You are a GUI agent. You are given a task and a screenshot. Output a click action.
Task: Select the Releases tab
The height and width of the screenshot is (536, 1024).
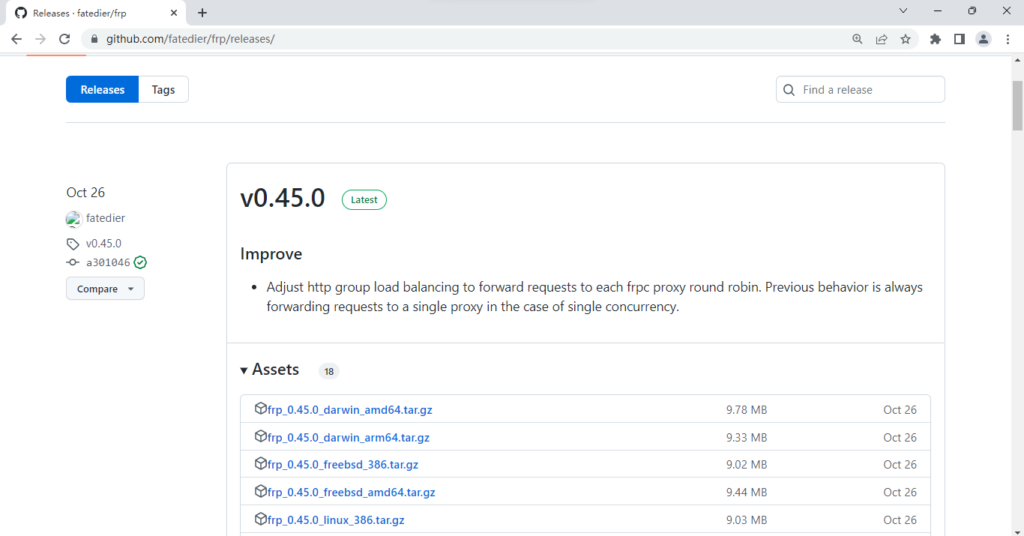(x=102, y=89)
